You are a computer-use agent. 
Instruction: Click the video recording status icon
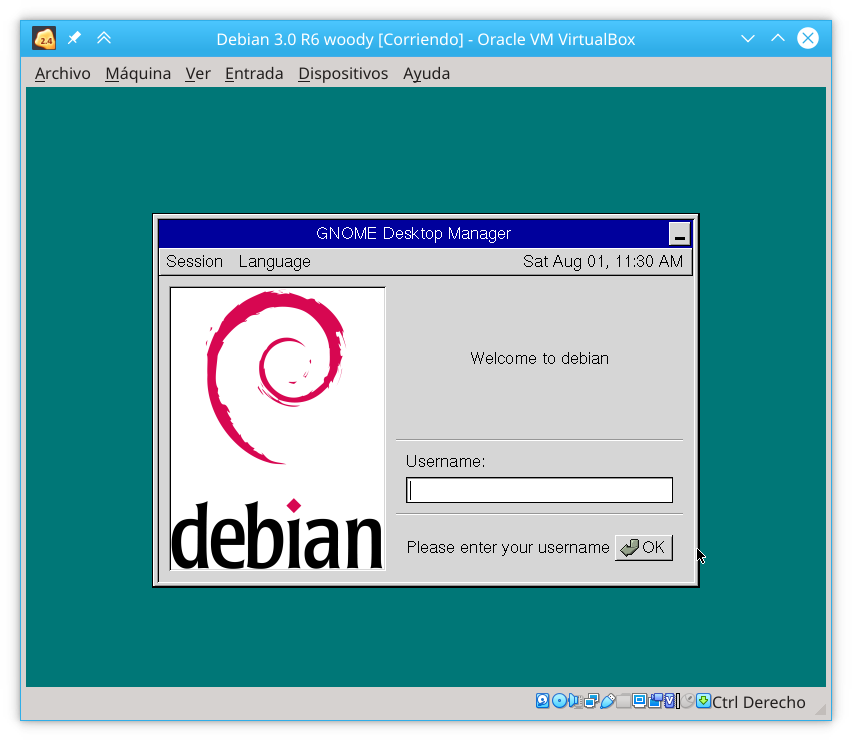655,701
